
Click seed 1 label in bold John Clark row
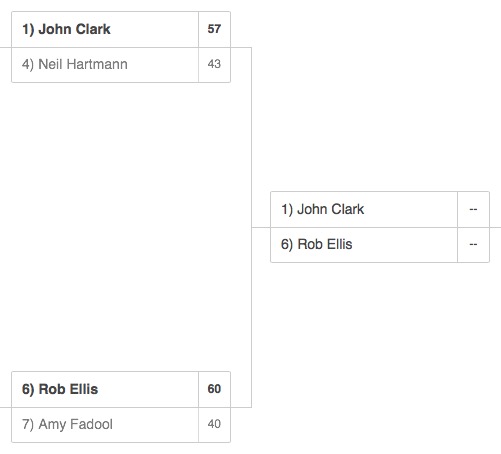(x=28, y=29)
